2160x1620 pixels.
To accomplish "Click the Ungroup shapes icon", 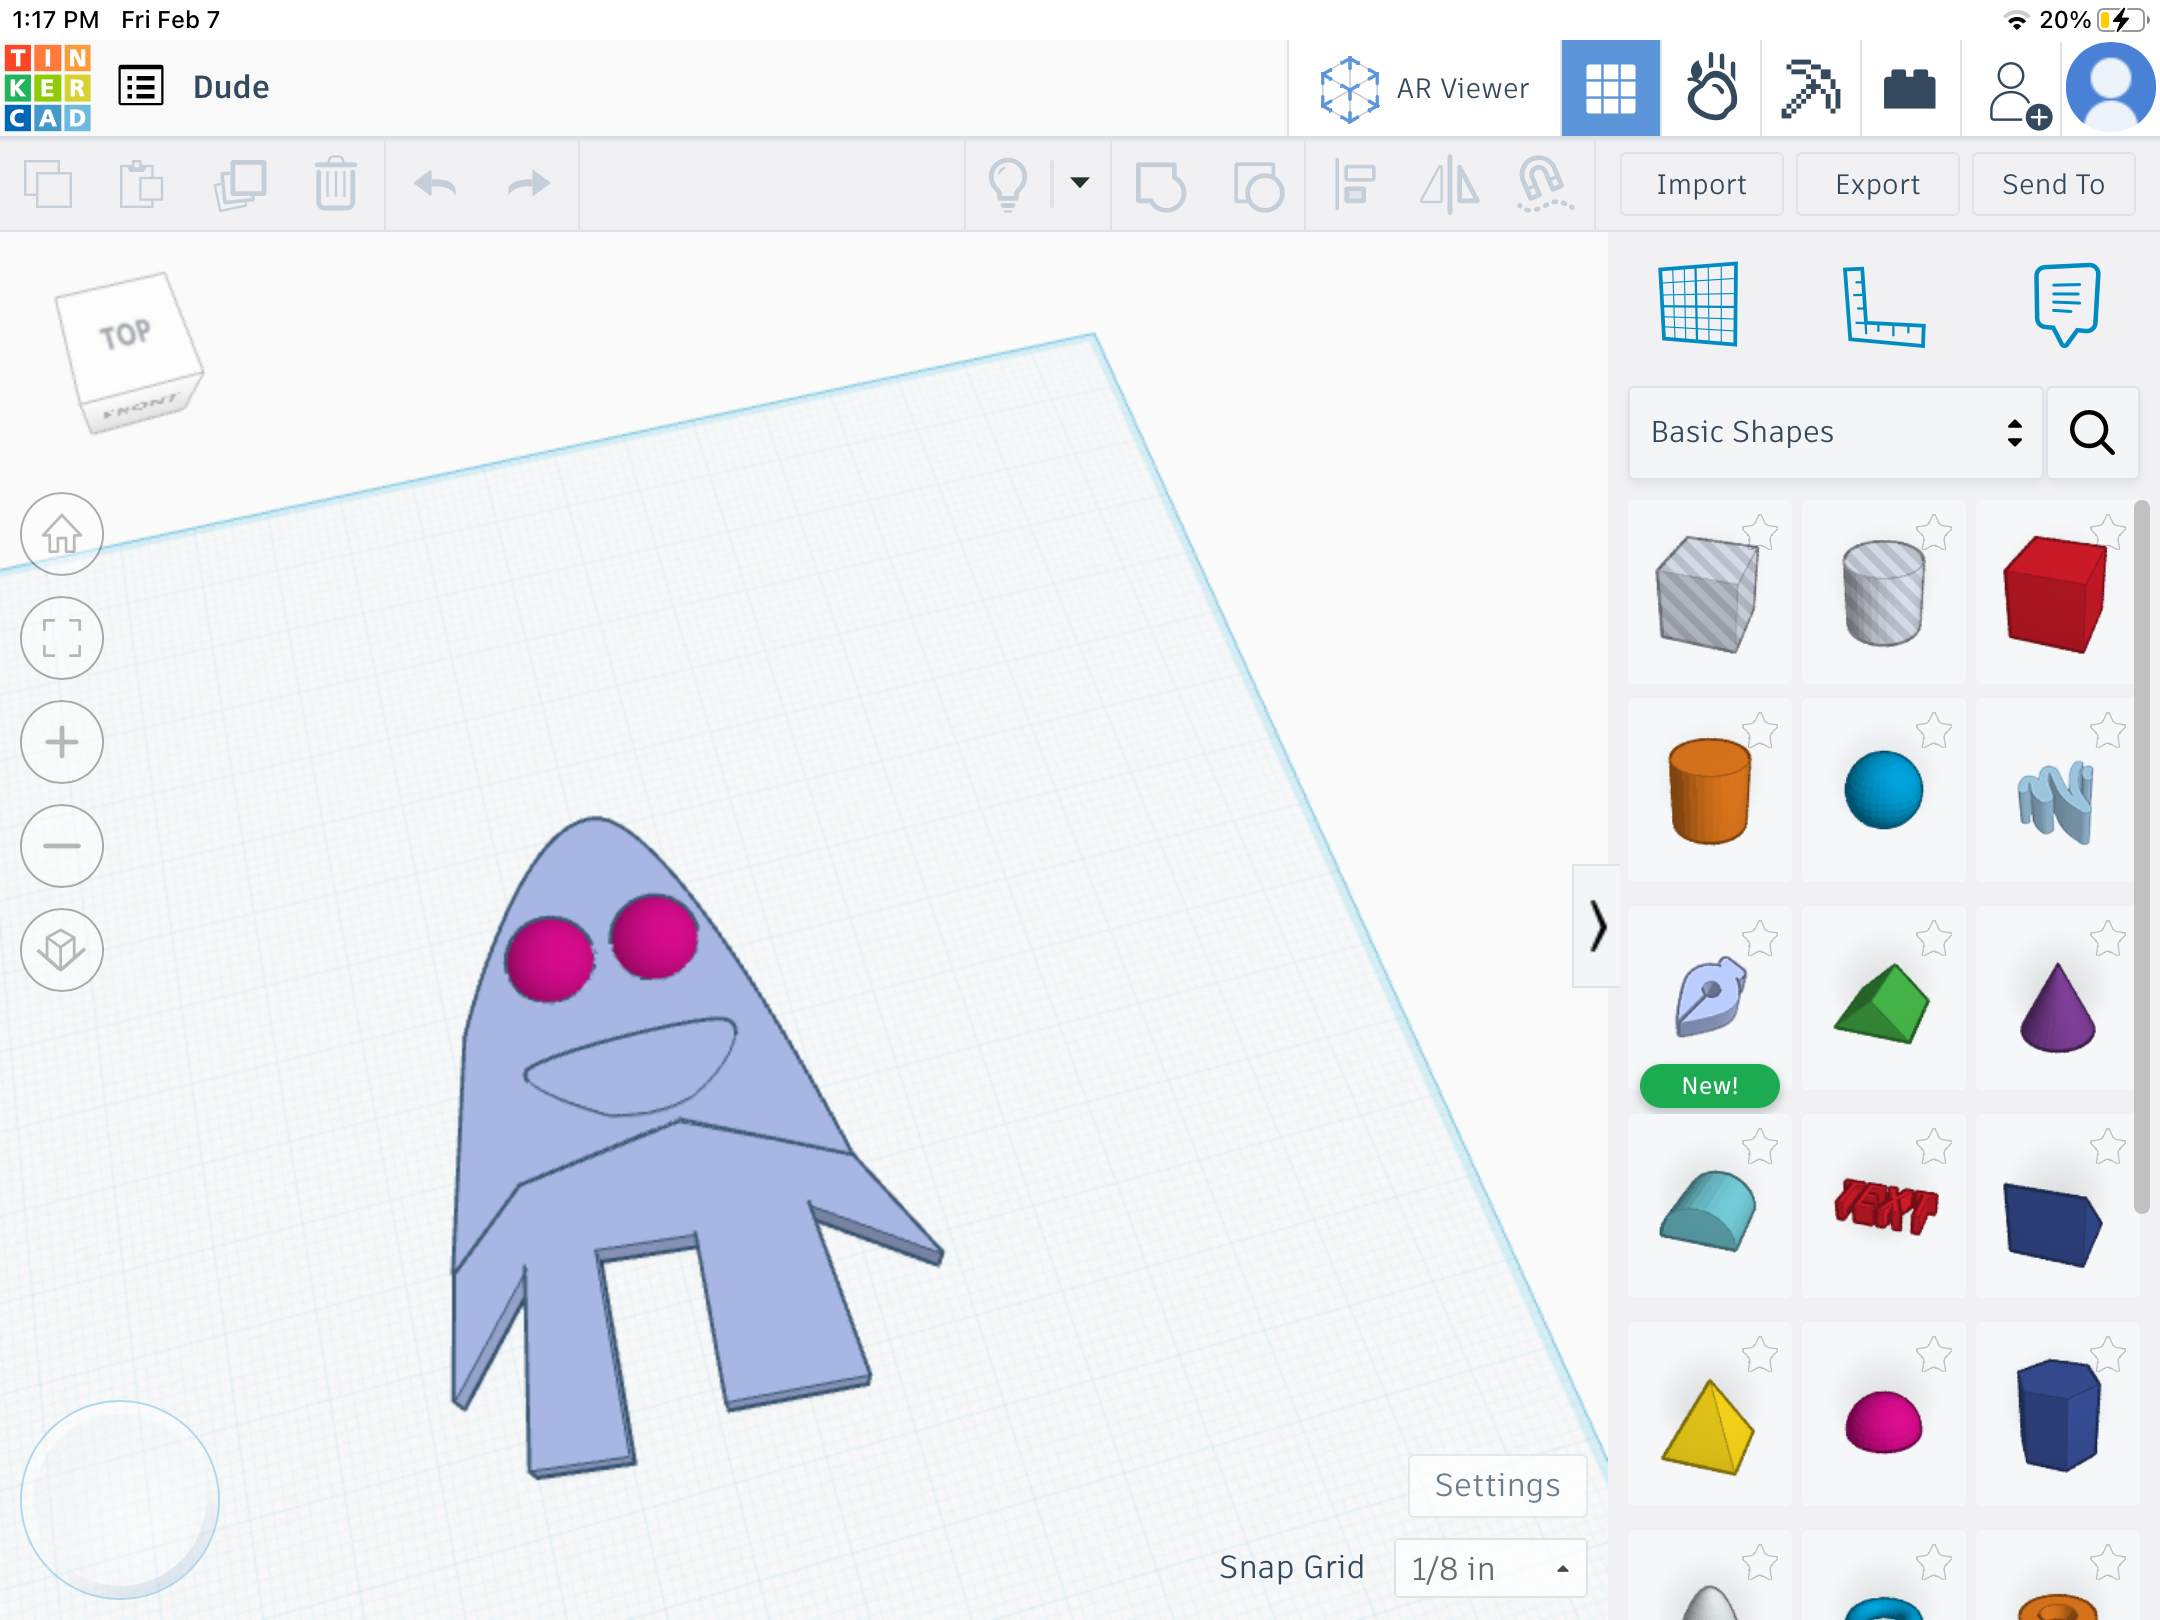I will point(1258,185).
